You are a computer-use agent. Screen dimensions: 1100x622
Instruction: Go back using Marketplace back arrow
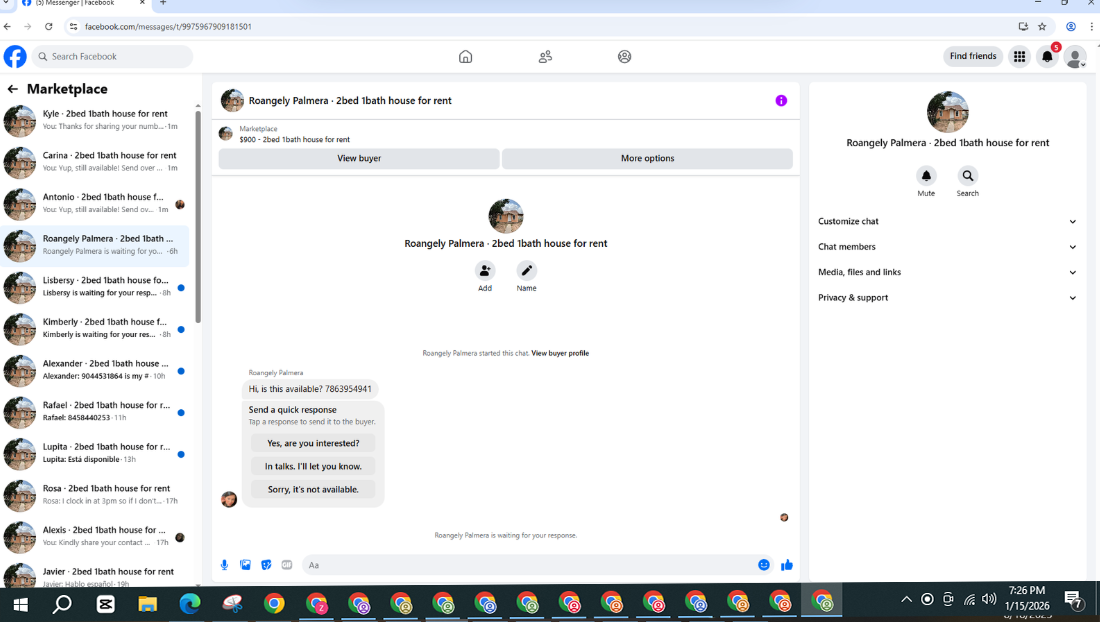pos(13,89)
